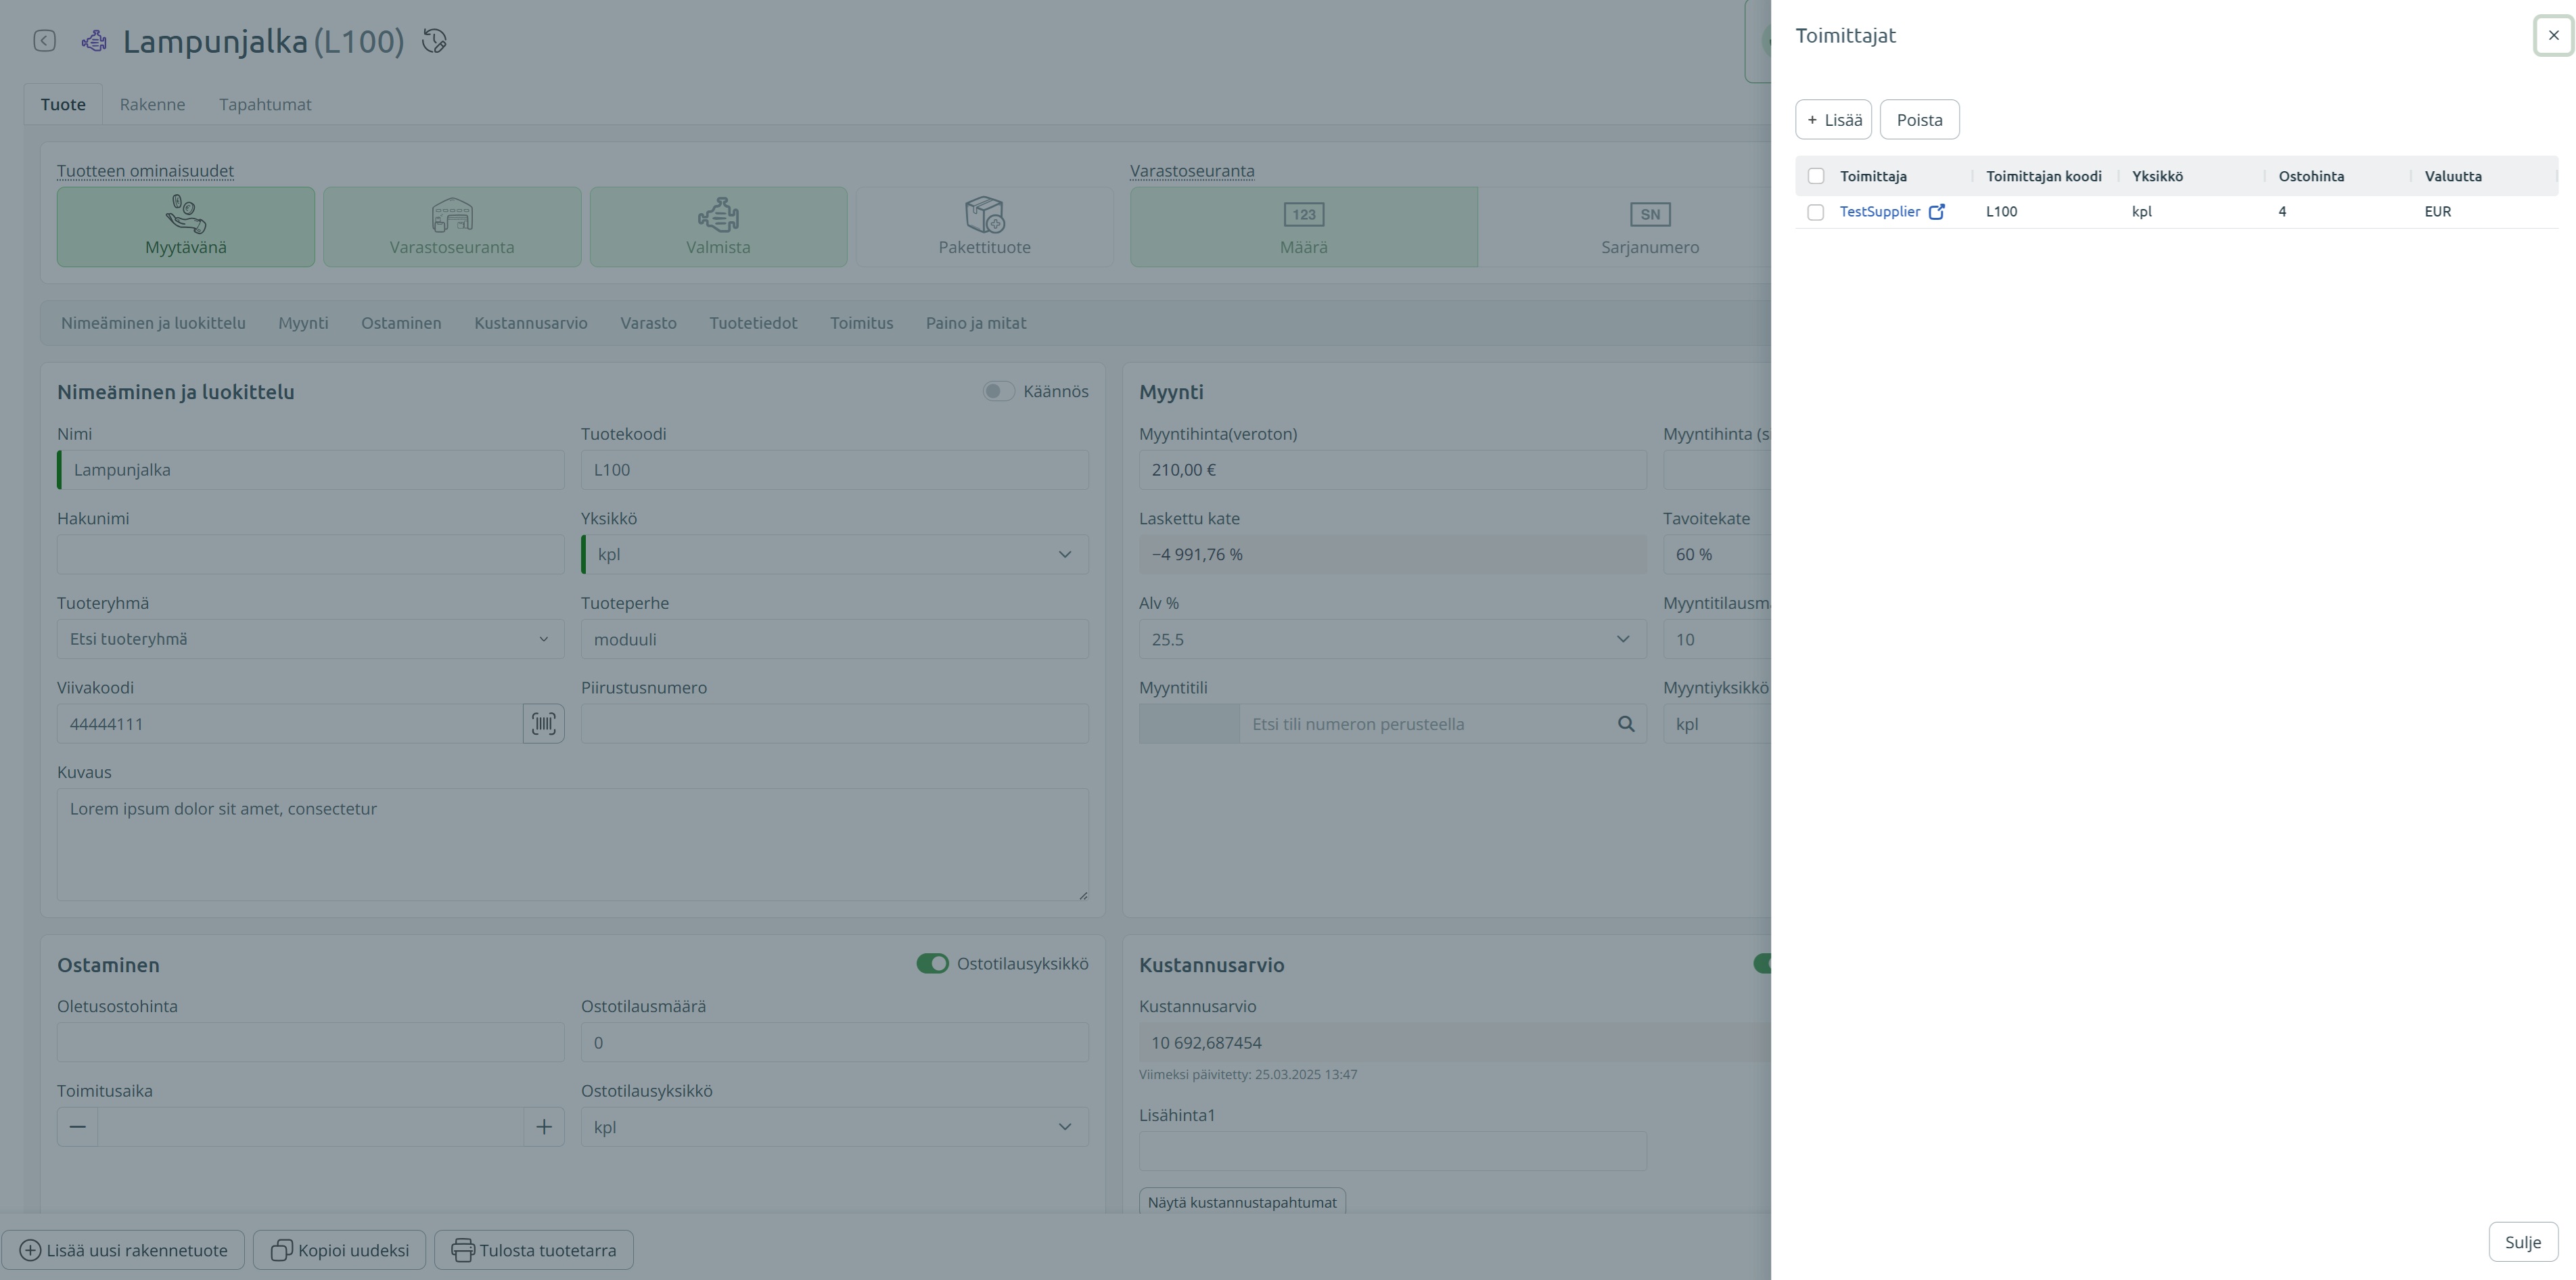Select the Varastoseuranta property card
Viewport: 2576px width, 1280px height.
(x=452, y=227)
